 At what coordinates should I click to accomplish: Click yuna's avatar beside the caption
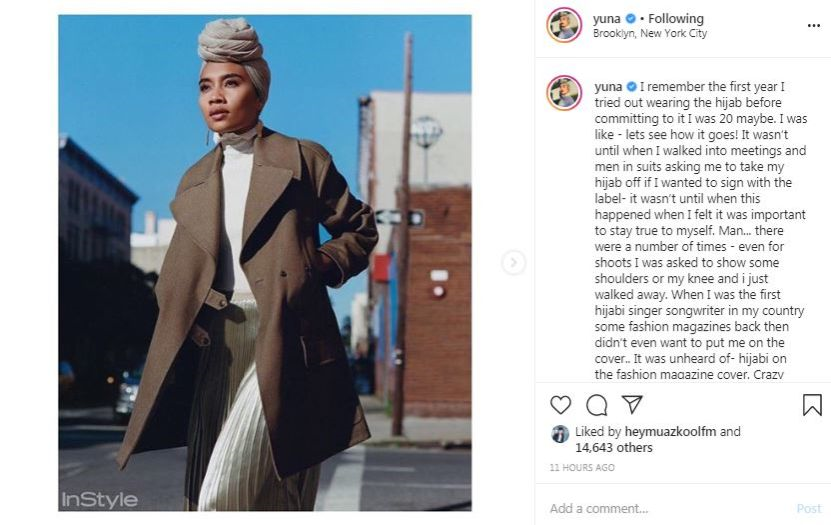pos(564,93)
